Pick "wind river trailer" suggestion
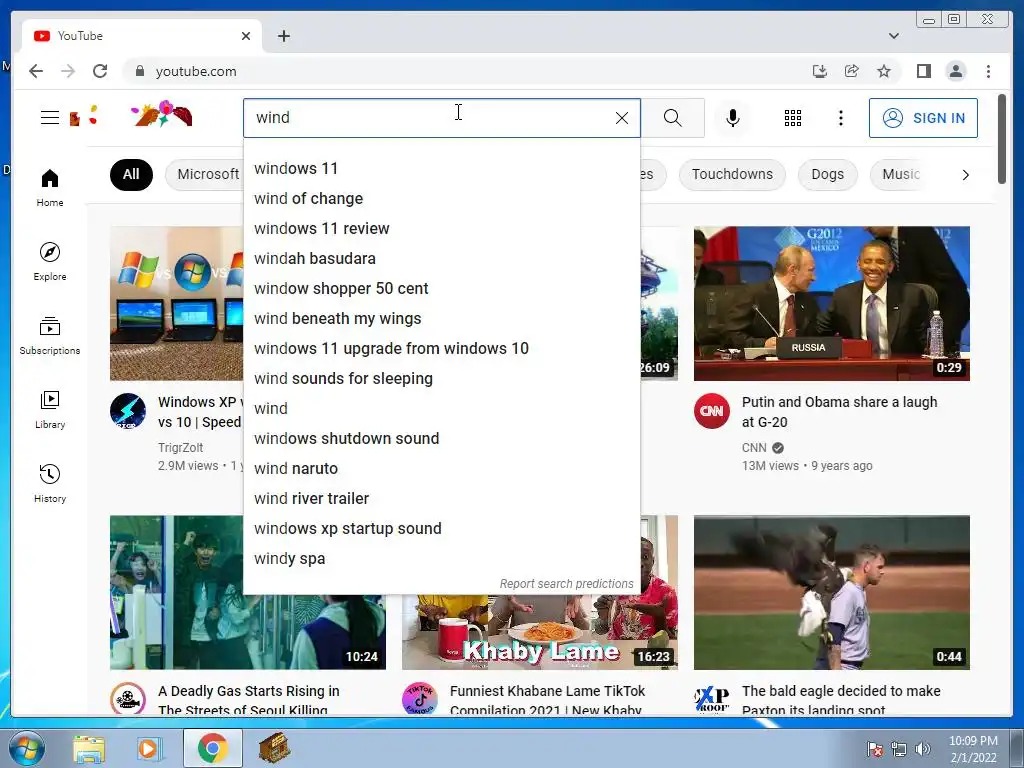 coord(441,499)
